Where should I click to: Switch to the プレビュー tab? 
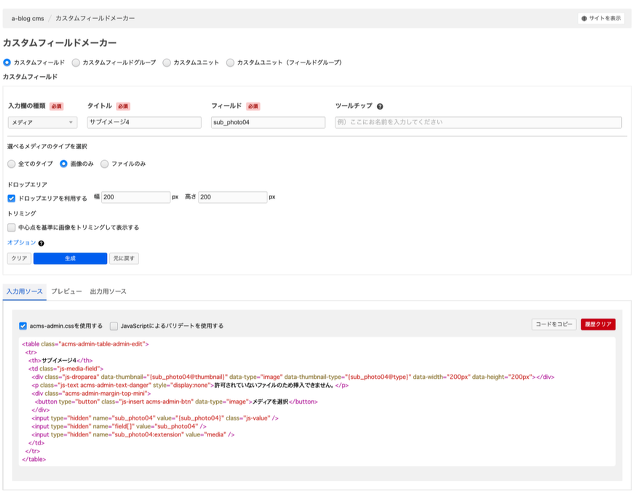tap(66, 292)
